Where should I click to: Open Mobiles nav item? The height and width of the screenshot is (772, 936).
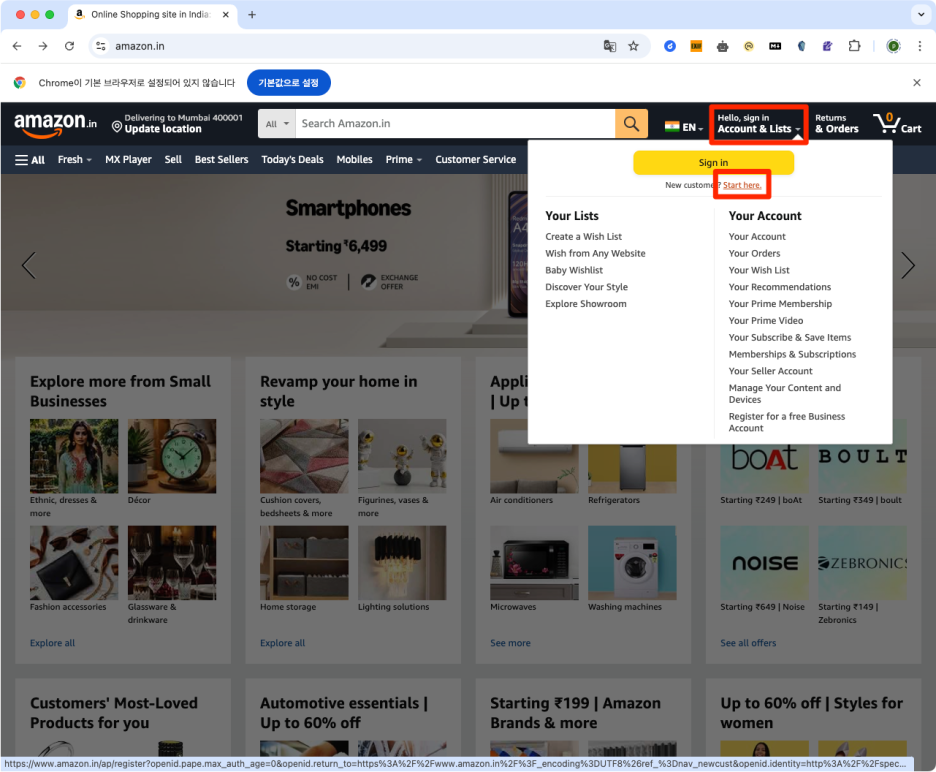coord(354,159)
